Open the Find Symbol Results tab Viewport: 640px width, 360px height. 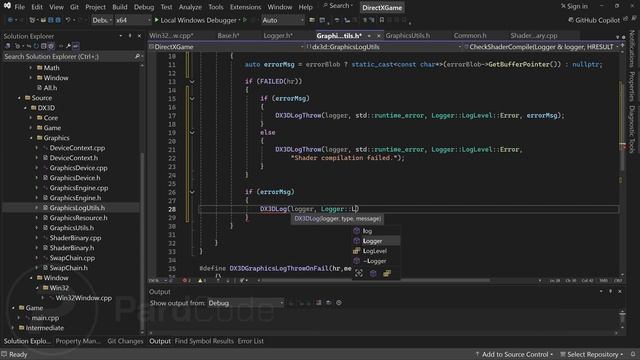(x=204, y=341)
